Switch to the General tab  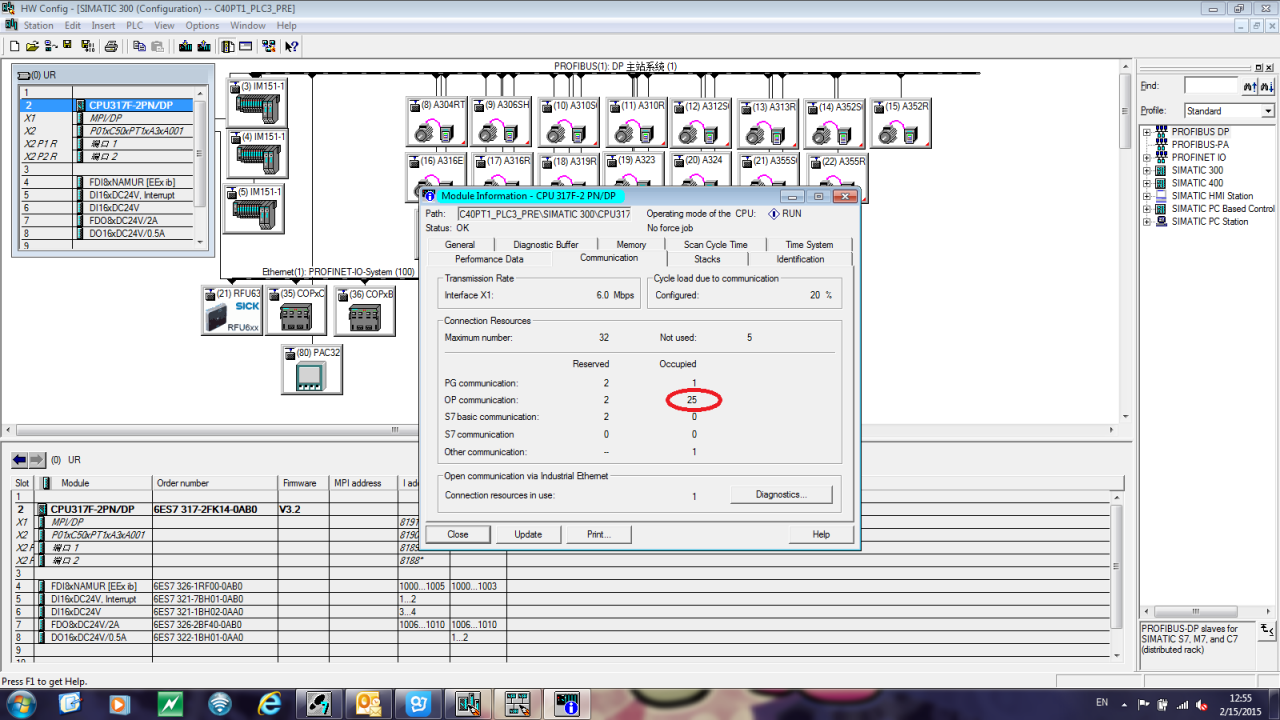[x=460, y=244]
